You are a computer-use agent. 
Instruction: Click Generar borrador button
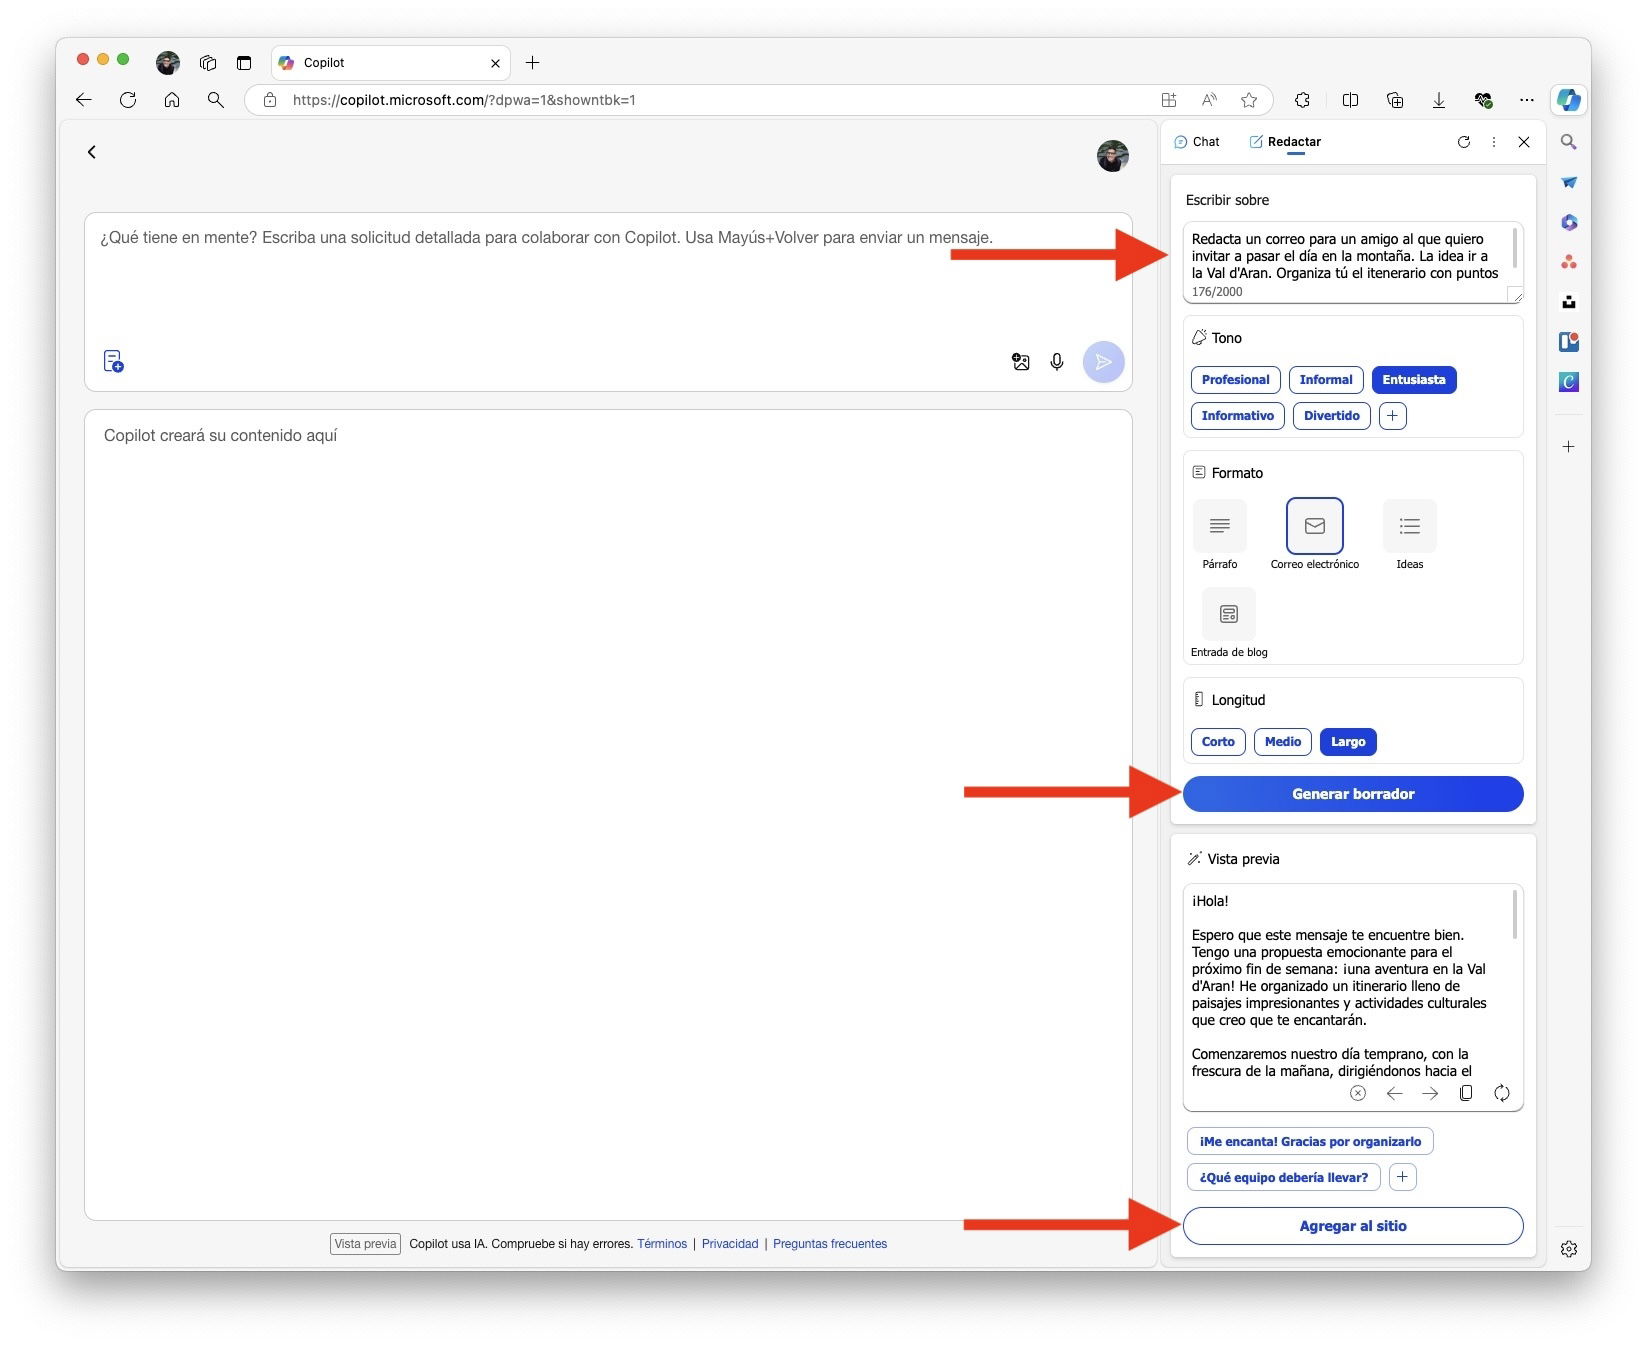pyautogui.click(x=1352, y=794)
